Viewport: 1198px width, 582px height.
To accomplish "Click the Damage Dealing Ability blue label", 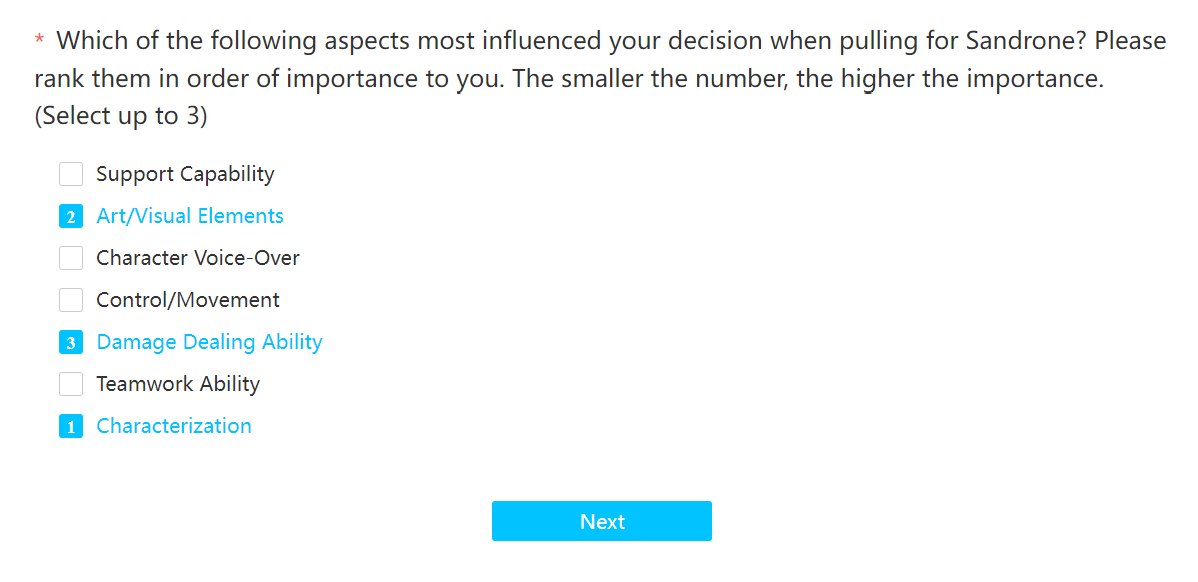I will pyautogui.click(x=209, y=342).
